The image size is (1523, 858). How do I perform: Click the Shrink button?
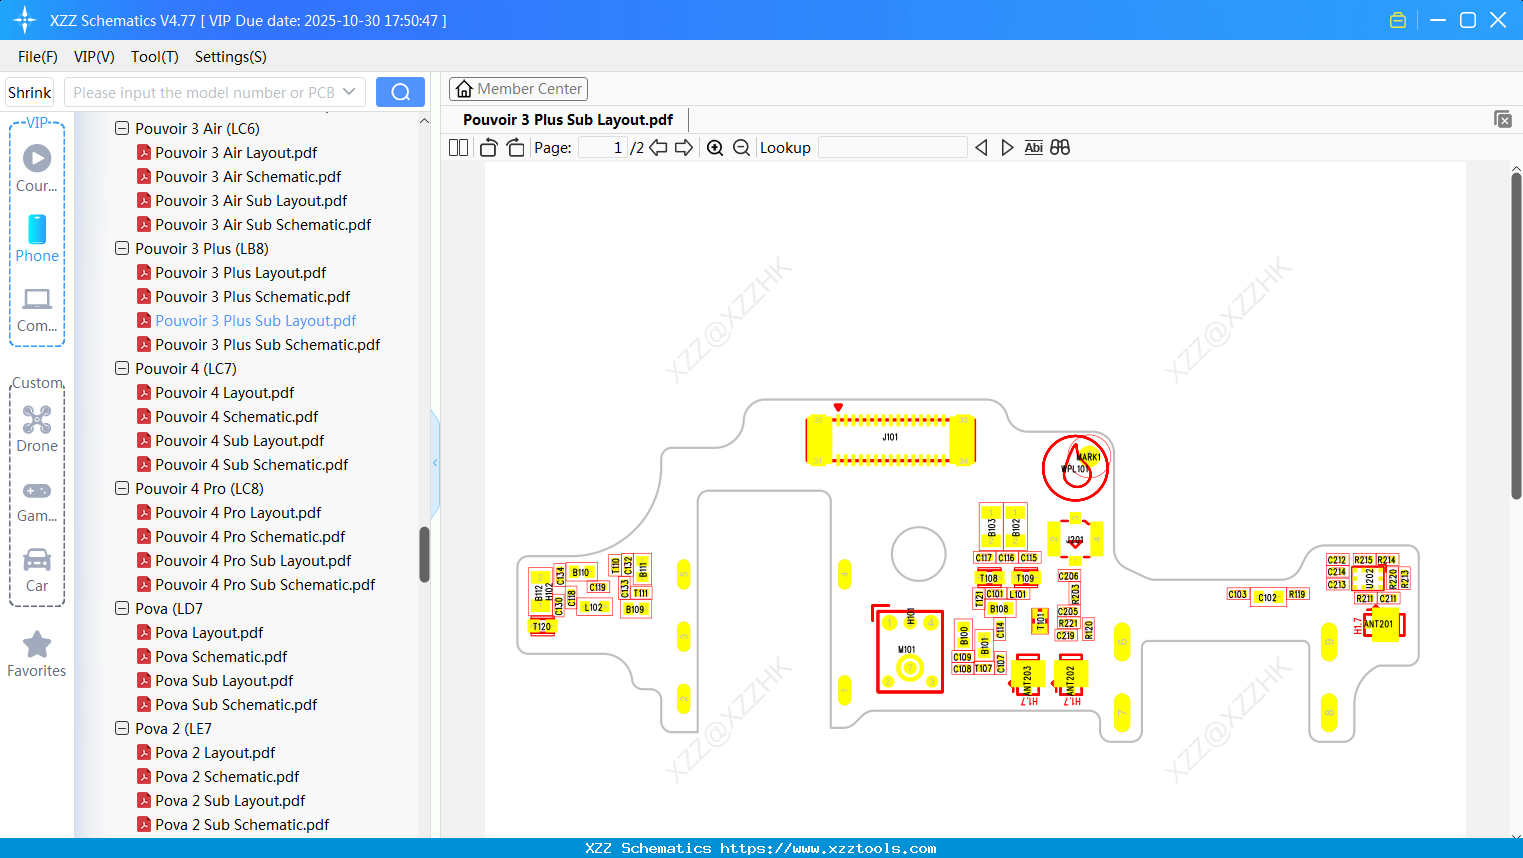click(x=29, y=92)
